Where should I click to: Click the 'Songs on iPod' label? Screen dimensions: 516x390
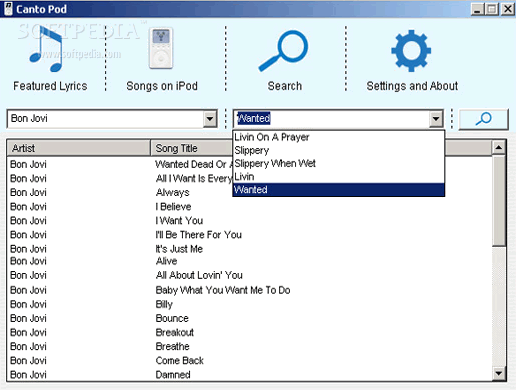tap(162, 86)
